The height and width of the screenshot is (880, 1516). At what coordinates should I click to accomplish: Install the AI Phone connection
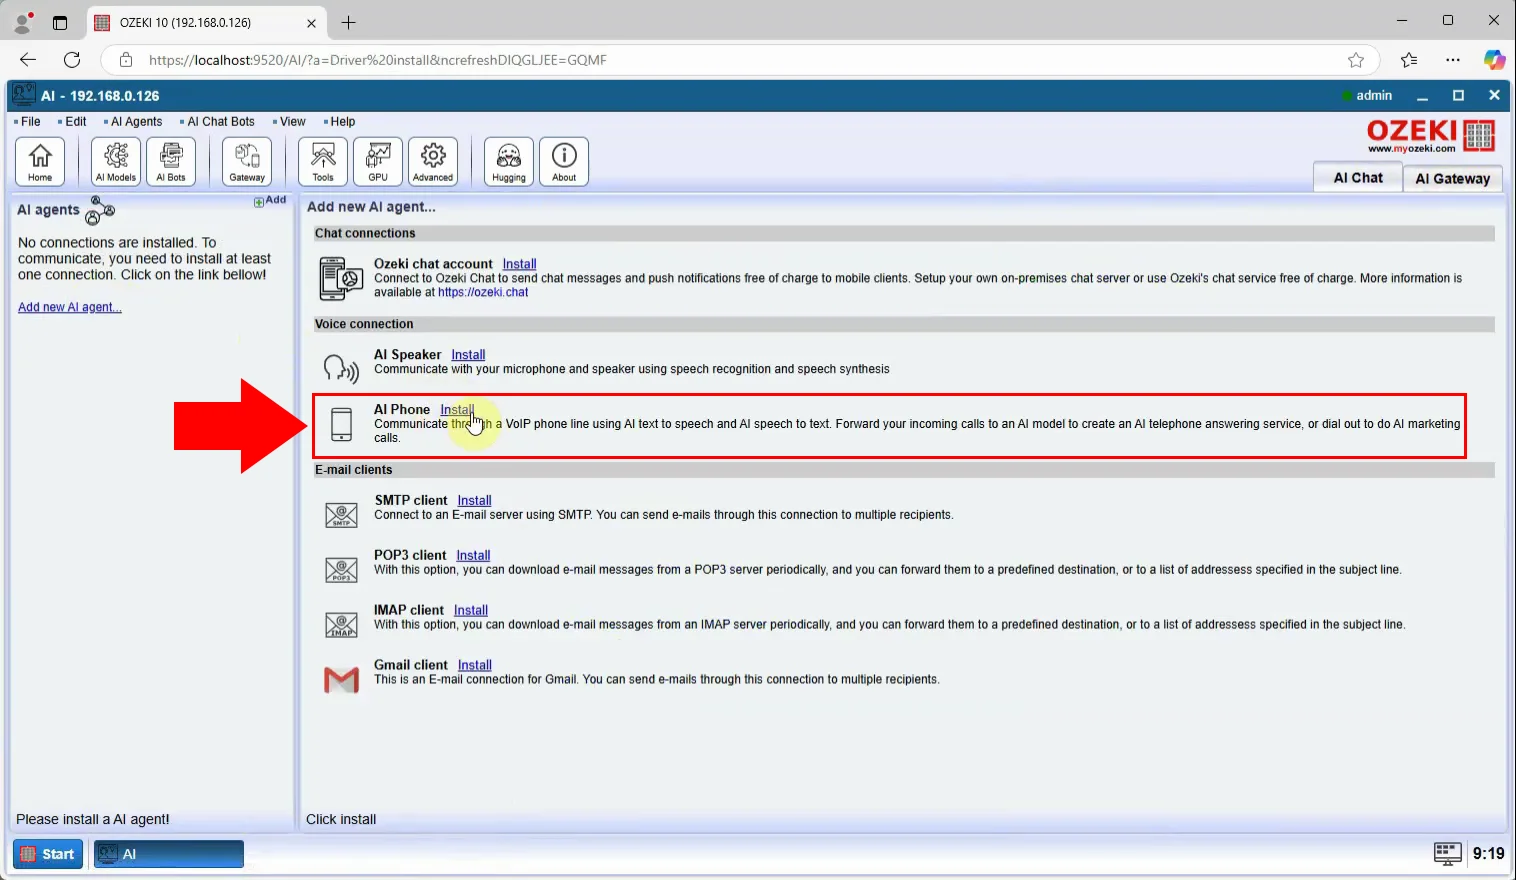pos(457,410)
